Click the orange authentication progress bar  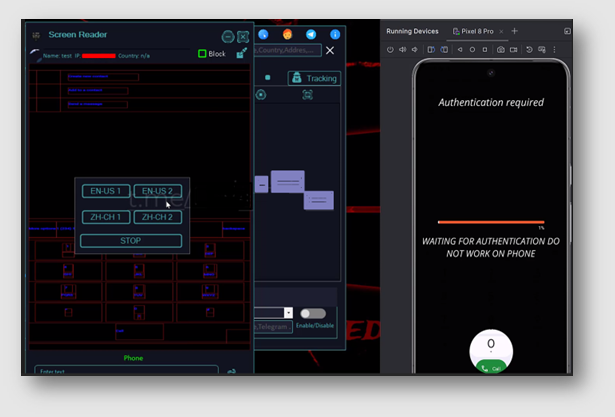pos(491,222)
